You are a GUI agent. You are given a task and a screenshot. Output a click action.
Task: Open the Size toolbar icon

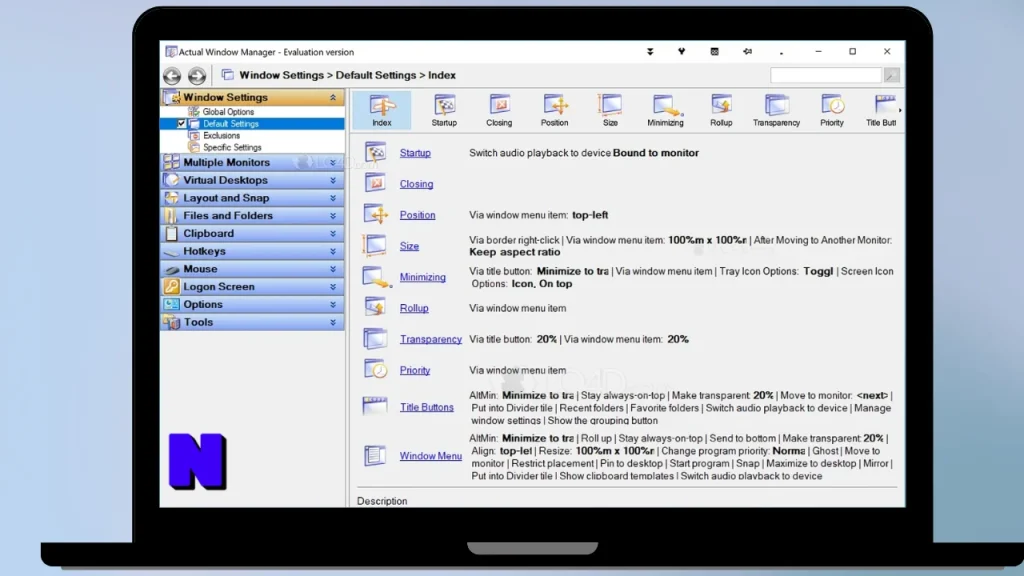point(610,110)
